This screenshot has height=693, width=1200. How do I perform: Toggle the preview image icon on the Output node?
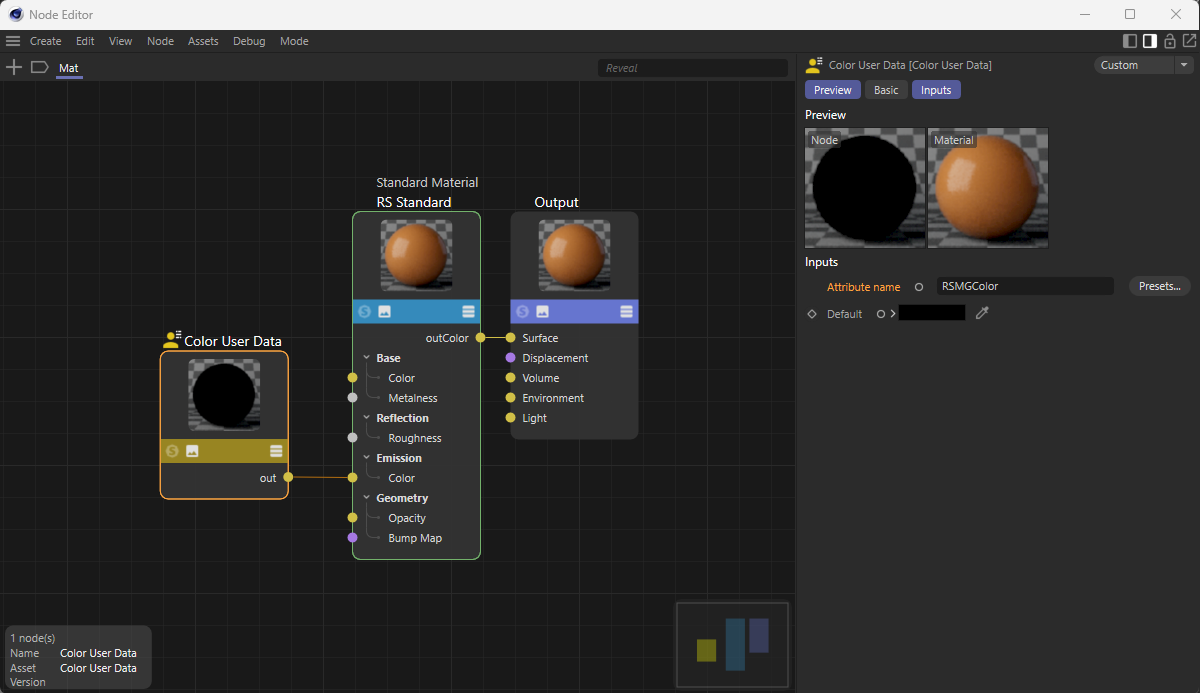pos(542,312)
